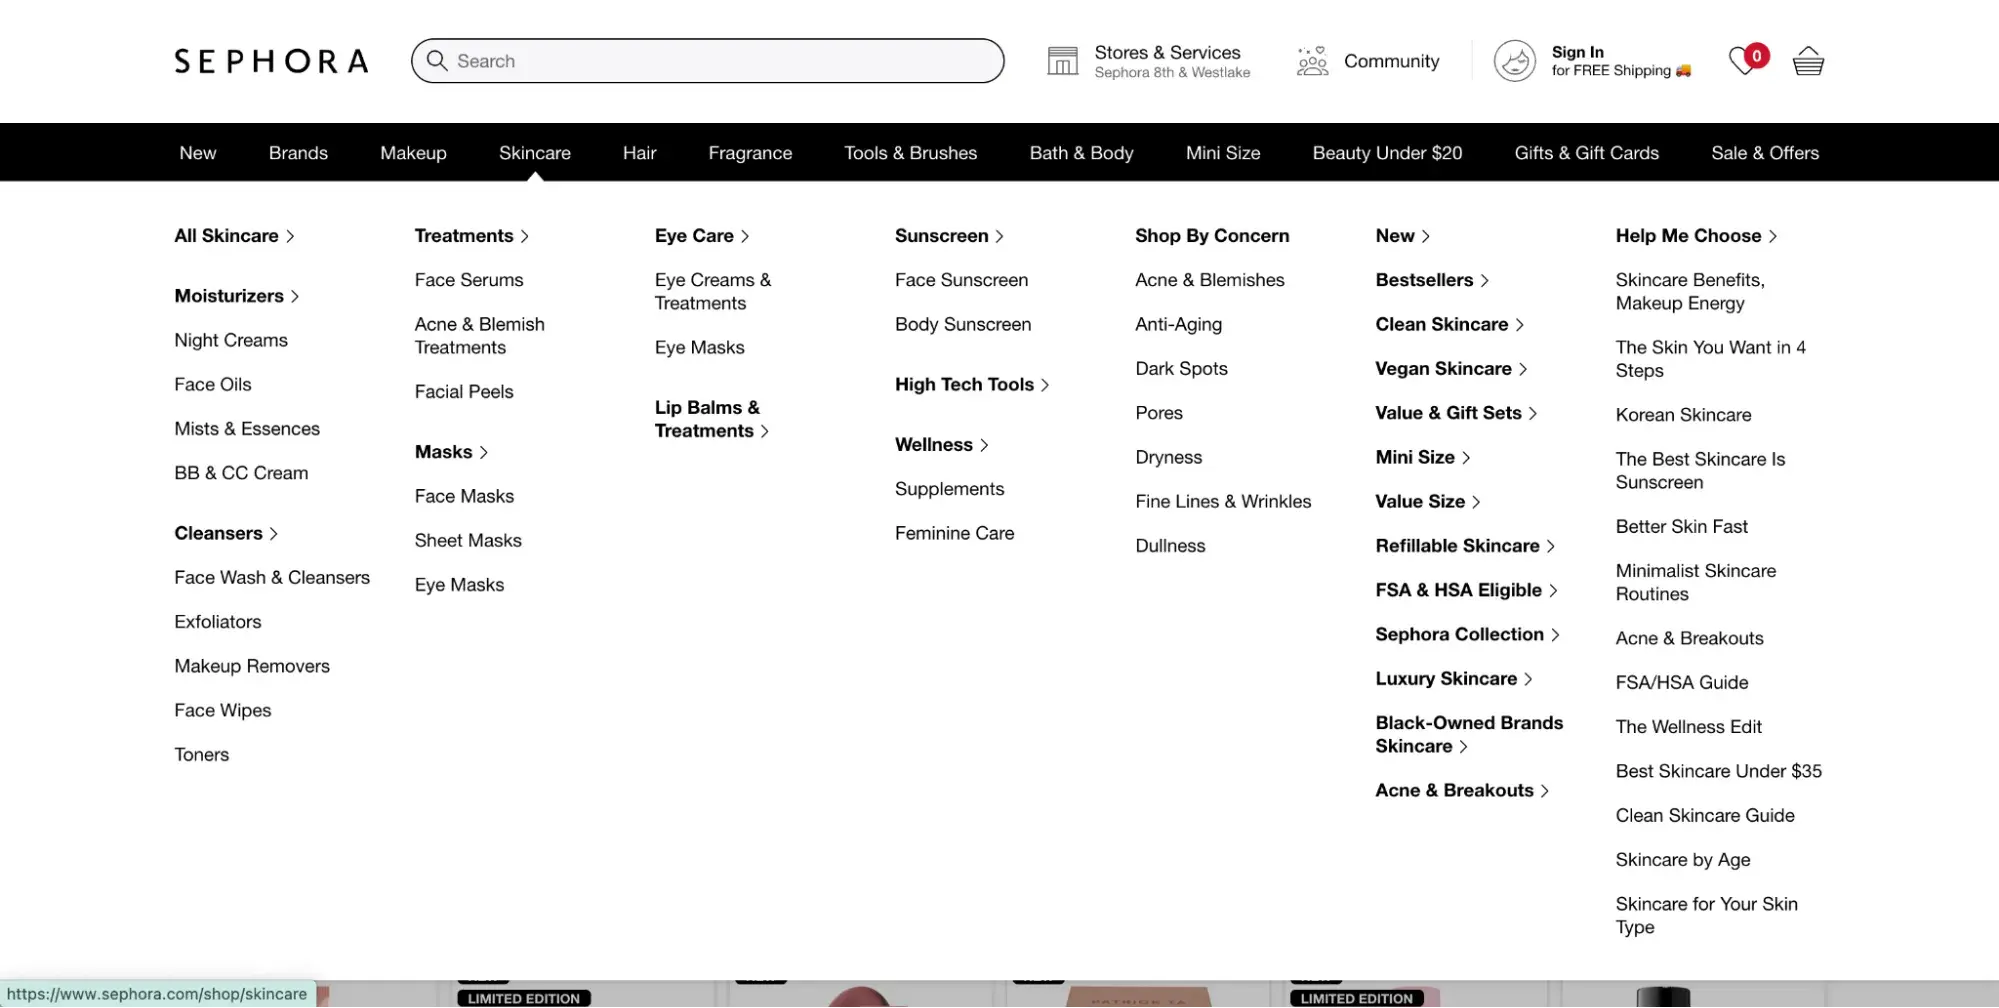Open the New nav menu
The width and height of the screenshot is (1999, 1008).
pyautogui.click(x=198, y=153)
